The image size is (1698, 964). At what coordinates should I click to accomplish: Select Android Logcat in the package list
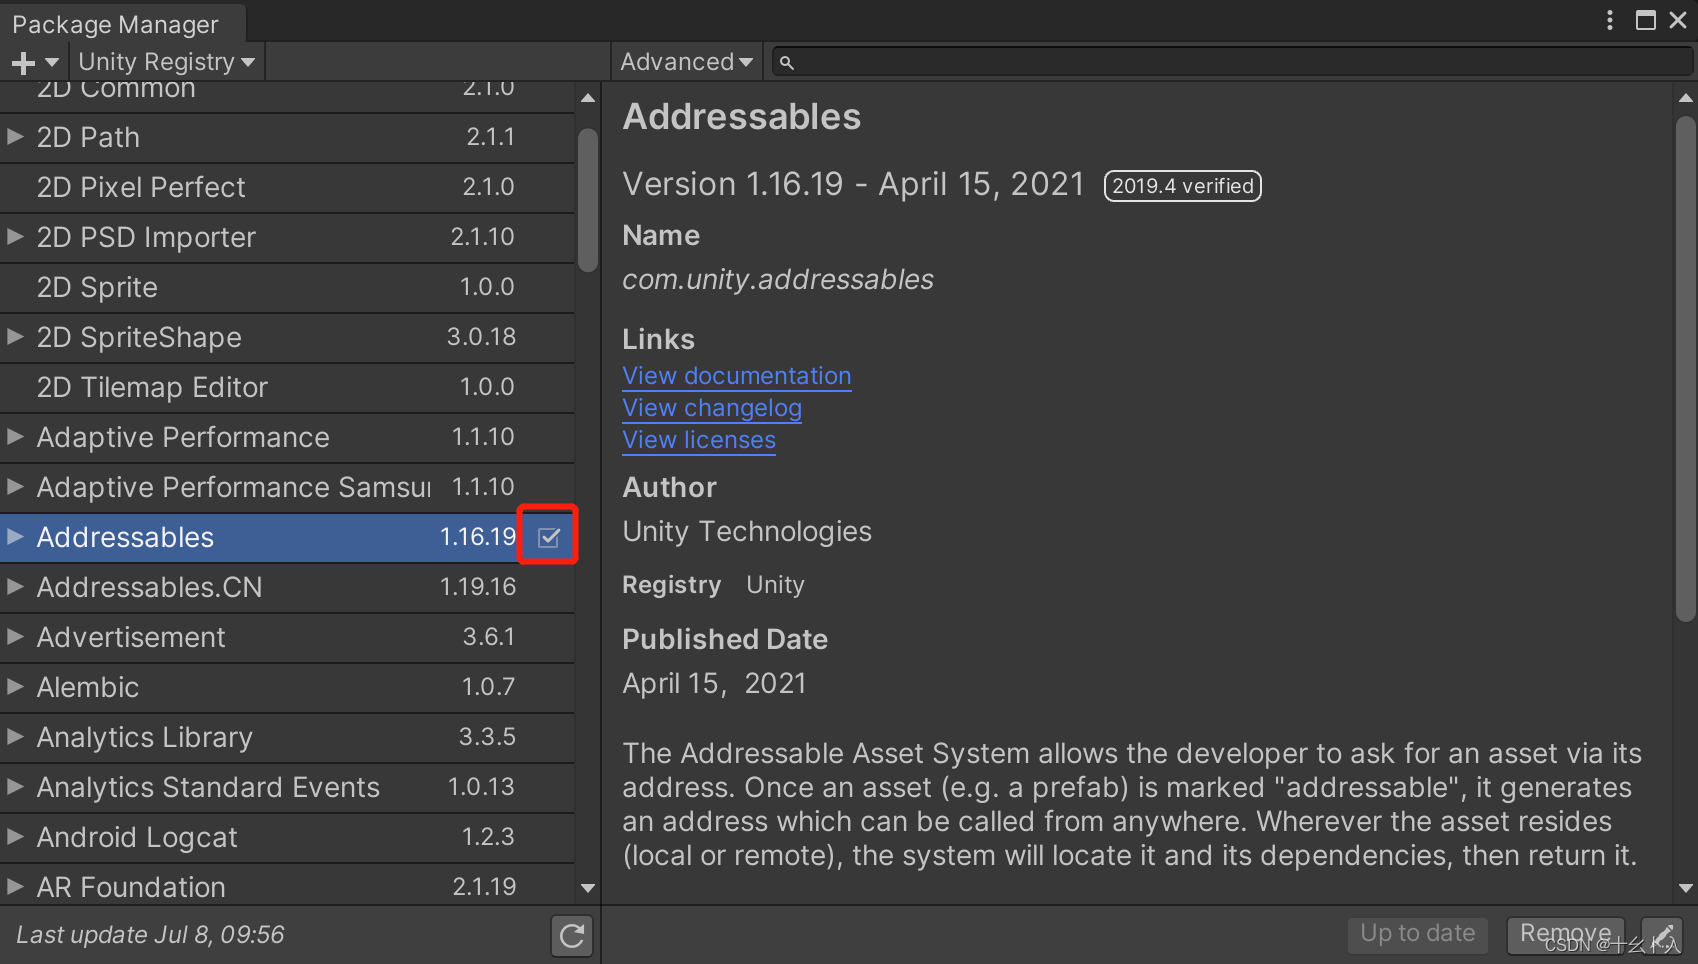click(287, 837)
